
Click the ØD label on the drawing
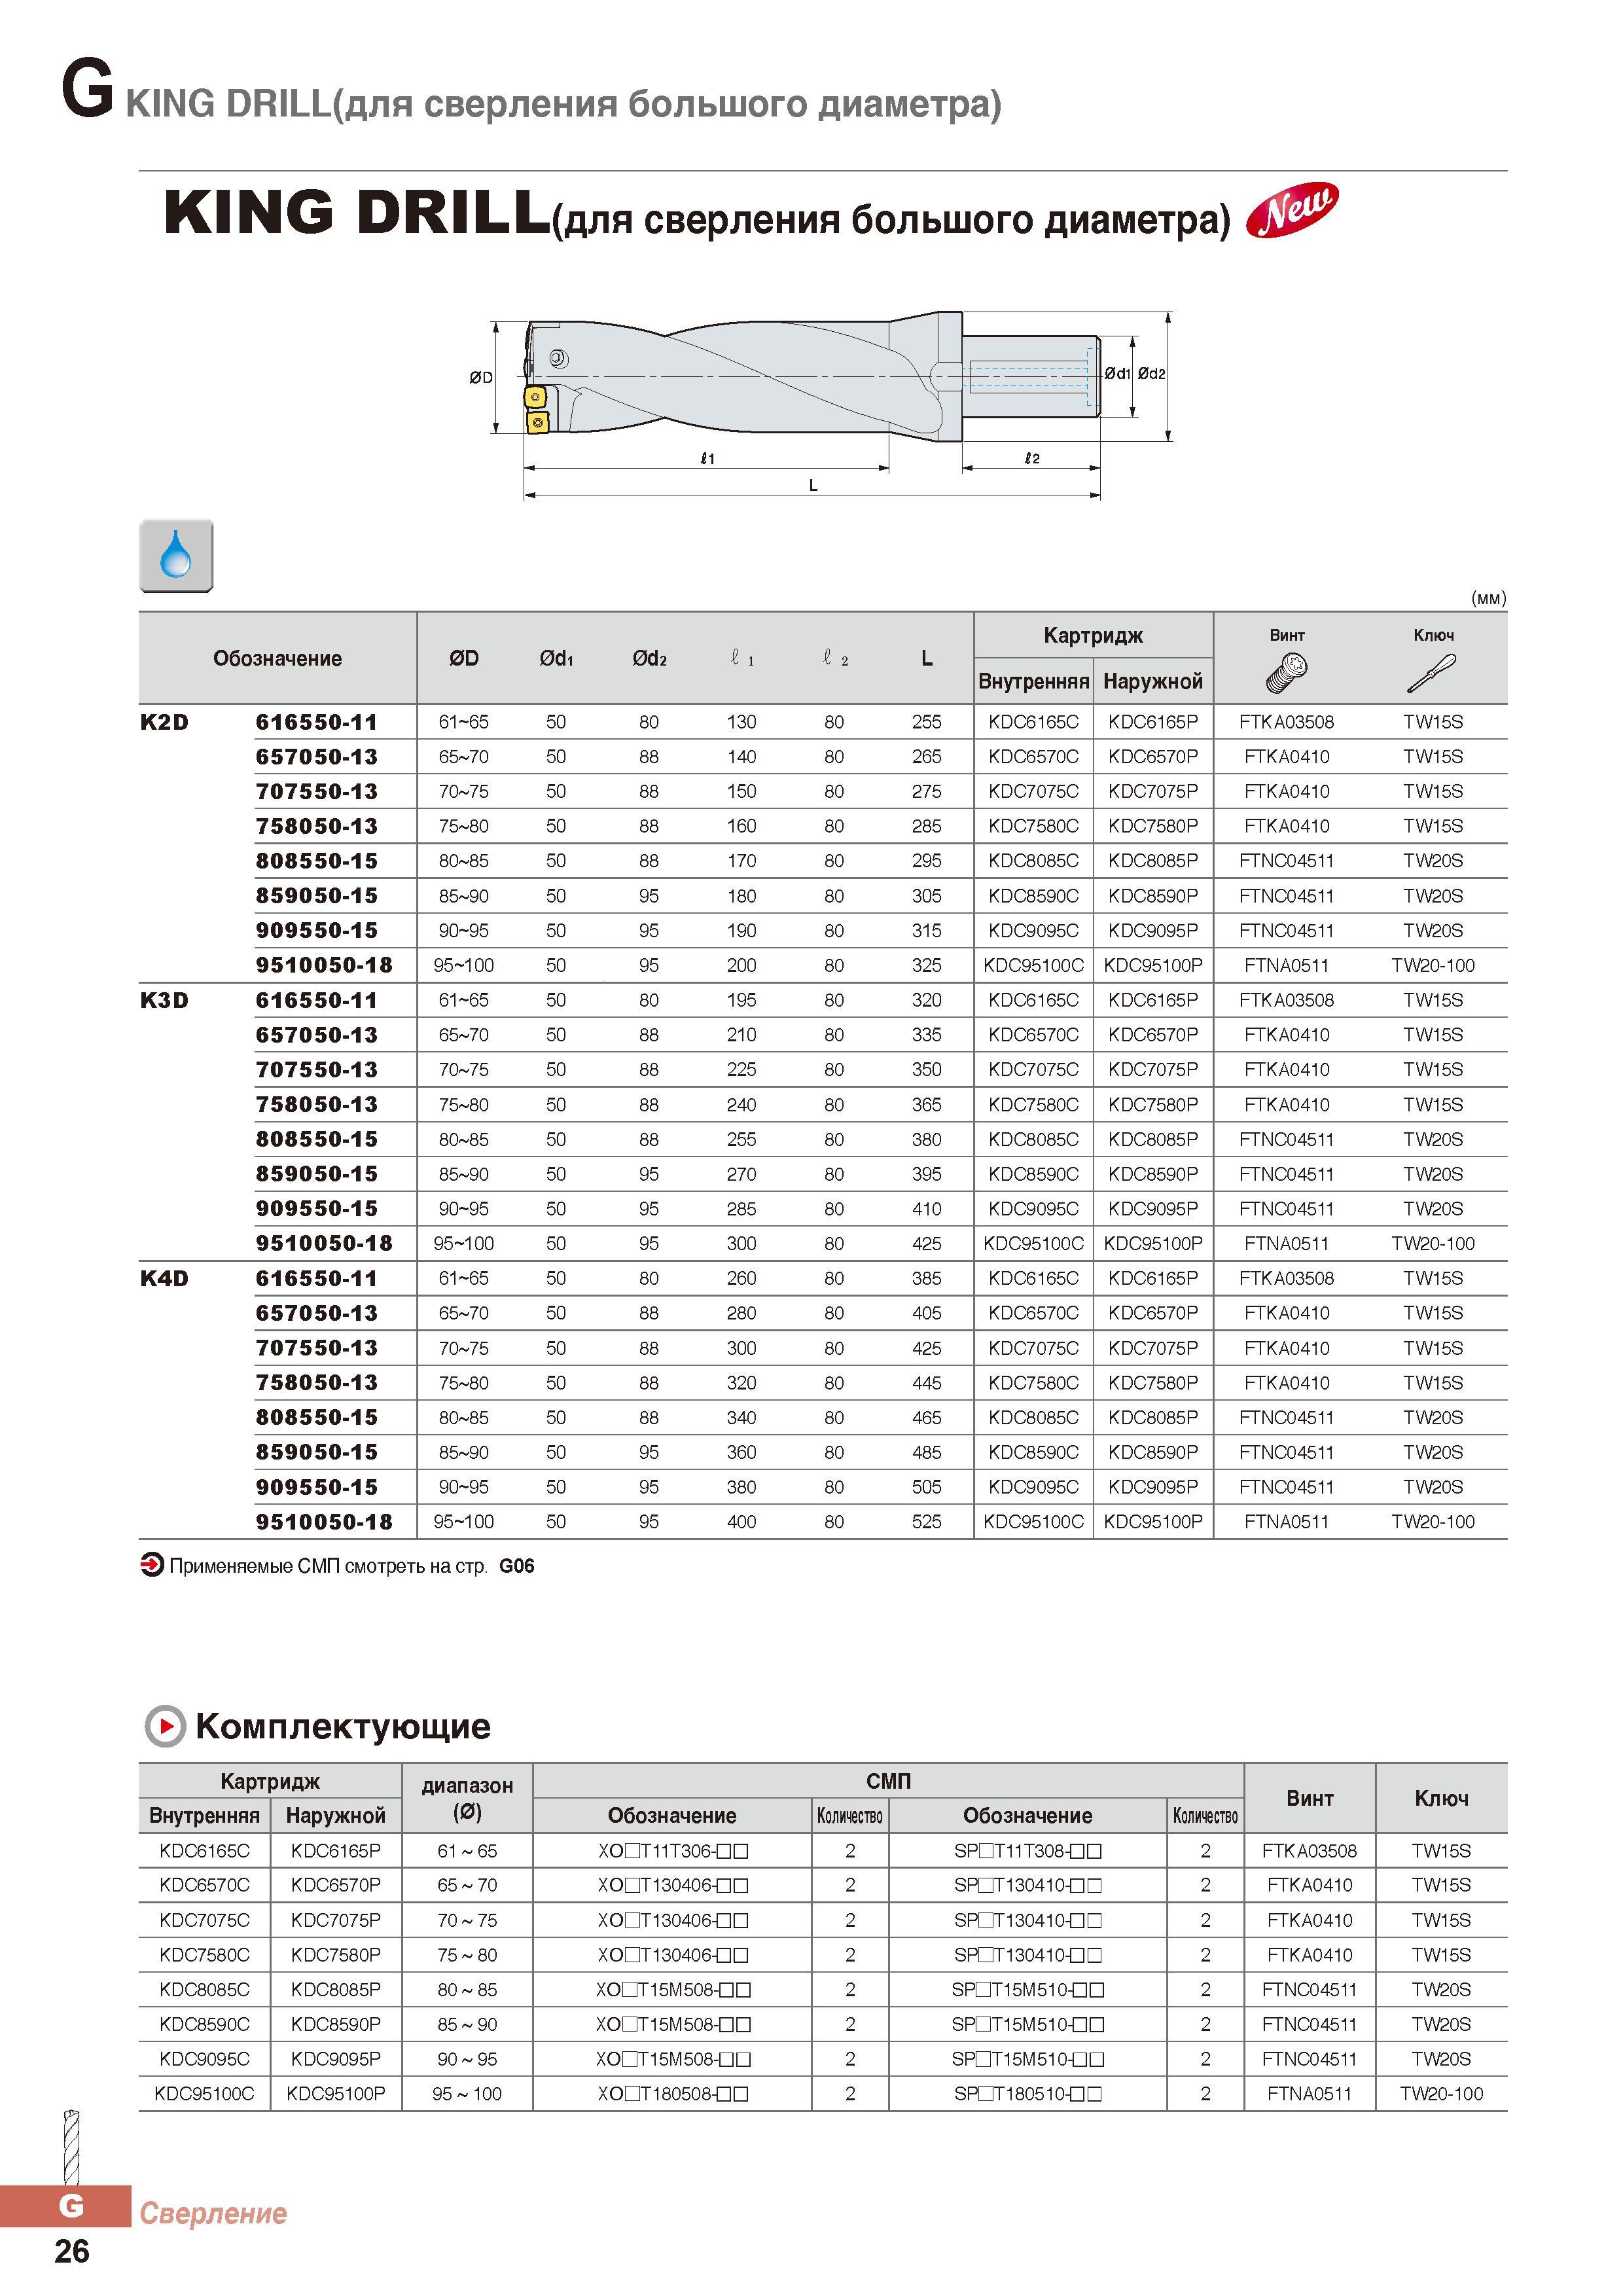click(x=481, y=377)
